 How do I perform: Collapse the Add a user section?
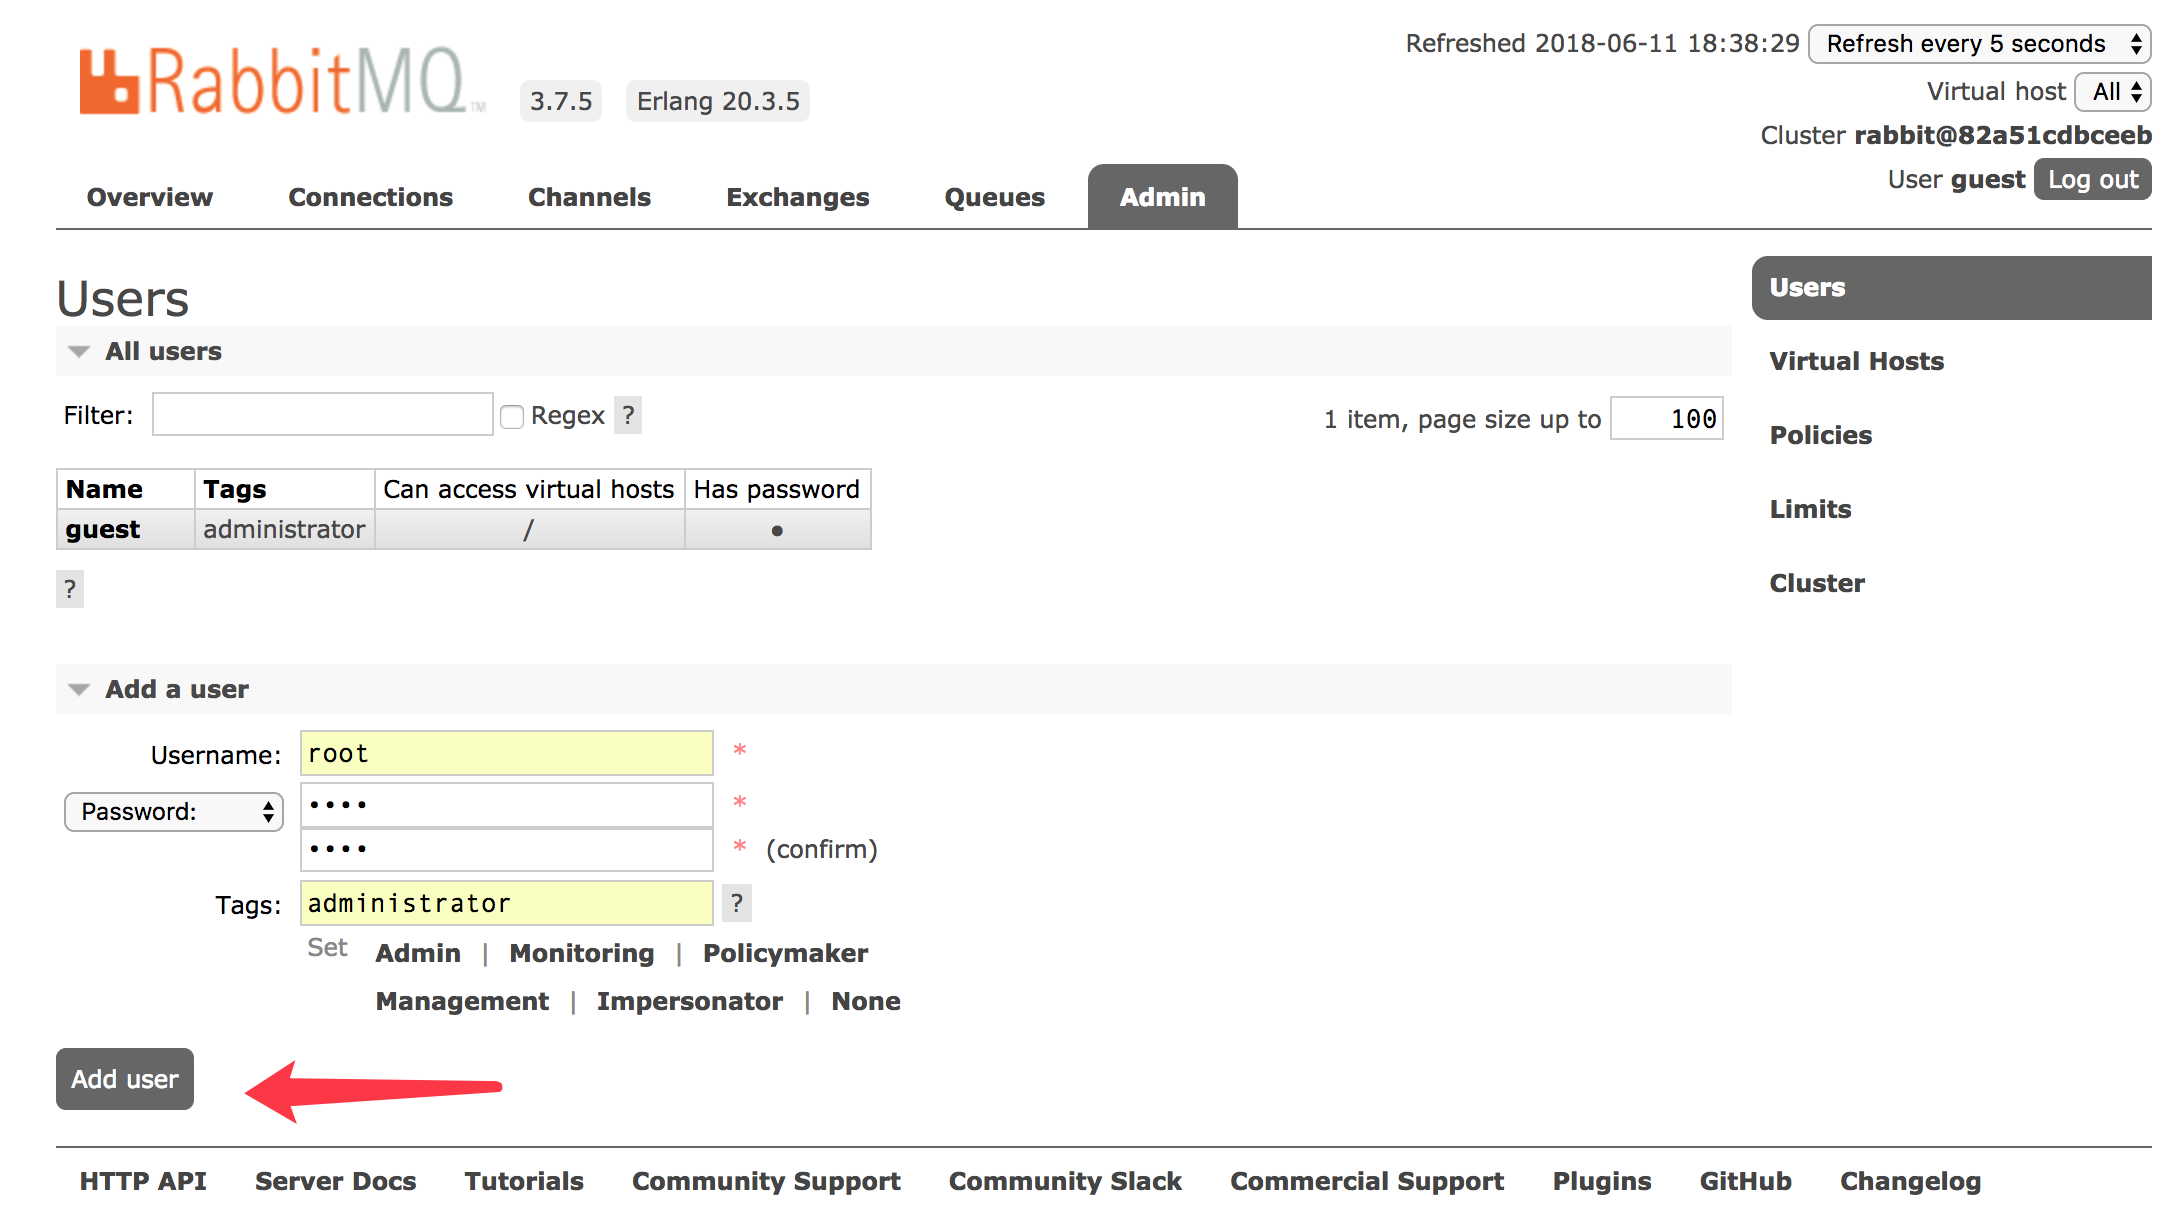point(176,689)
